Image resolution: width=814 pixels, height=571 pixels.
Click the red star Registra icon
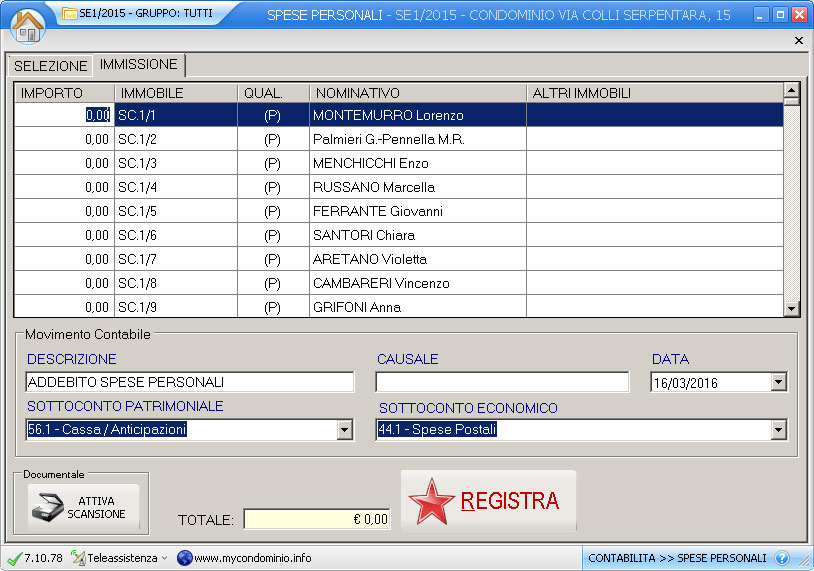click(432, 503)
